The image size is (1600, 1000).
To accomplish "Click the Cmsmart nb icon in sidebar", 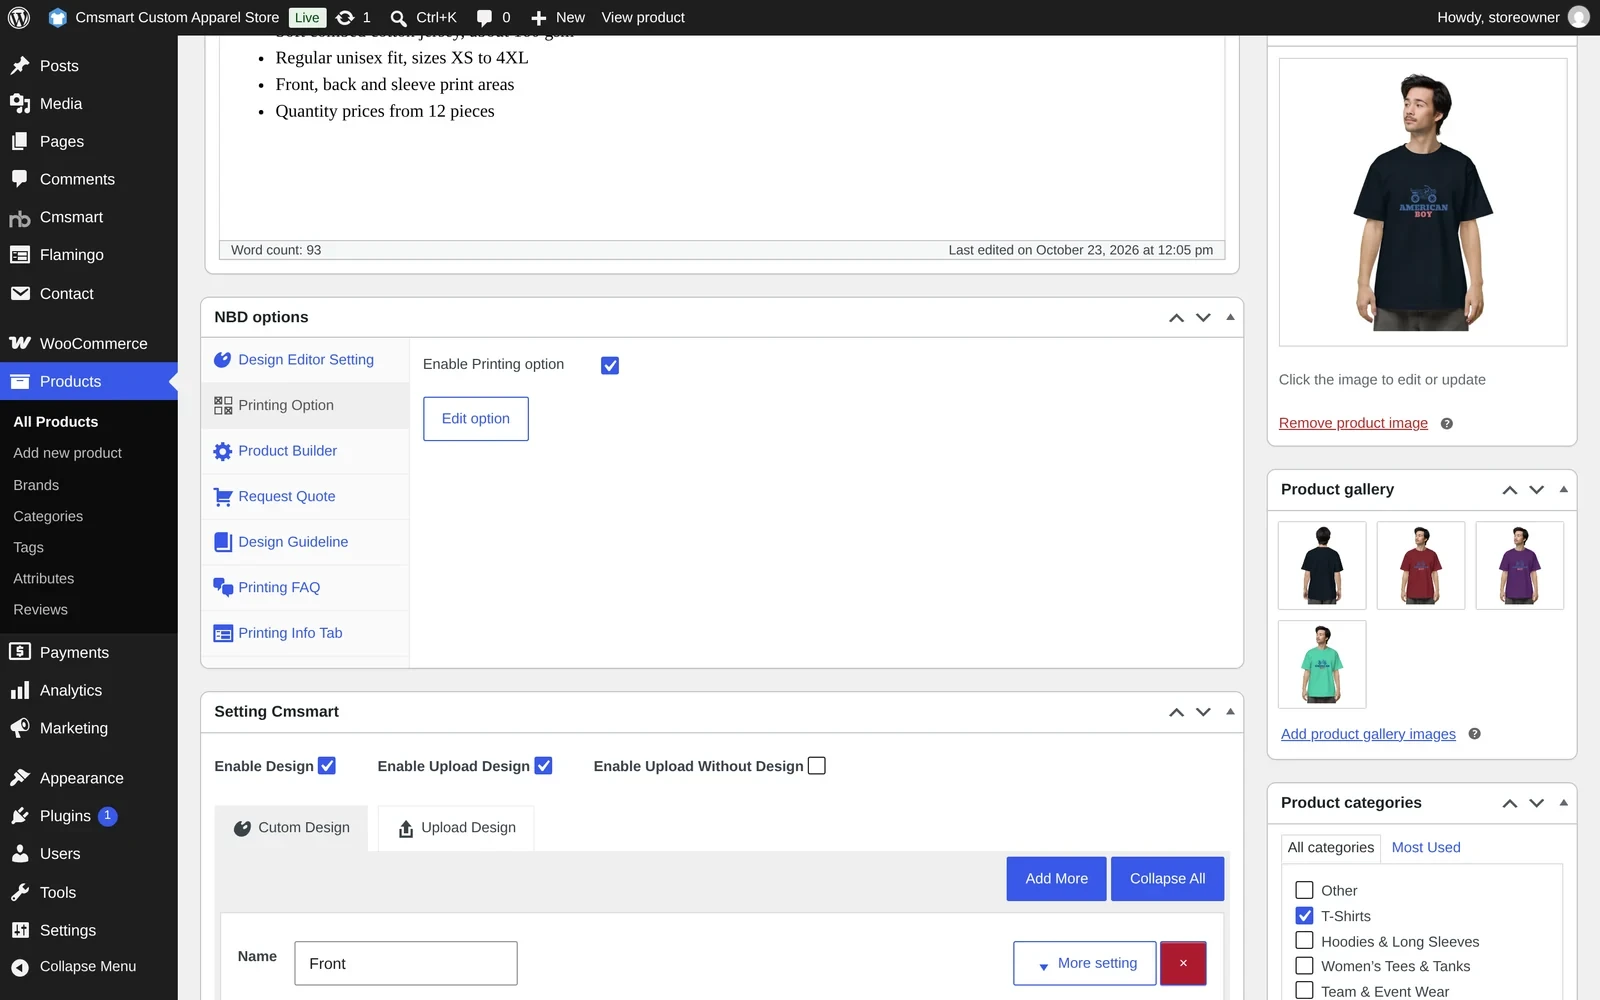I will click(20, 218).
